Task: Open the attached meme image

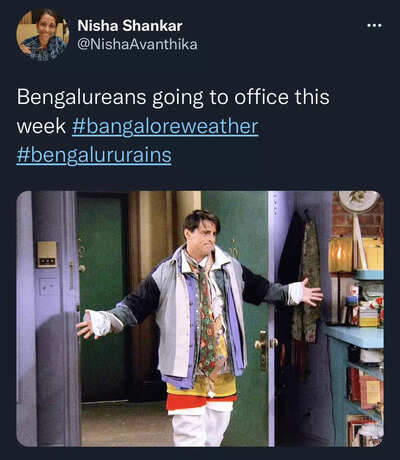Action: (x=200, y=319)
